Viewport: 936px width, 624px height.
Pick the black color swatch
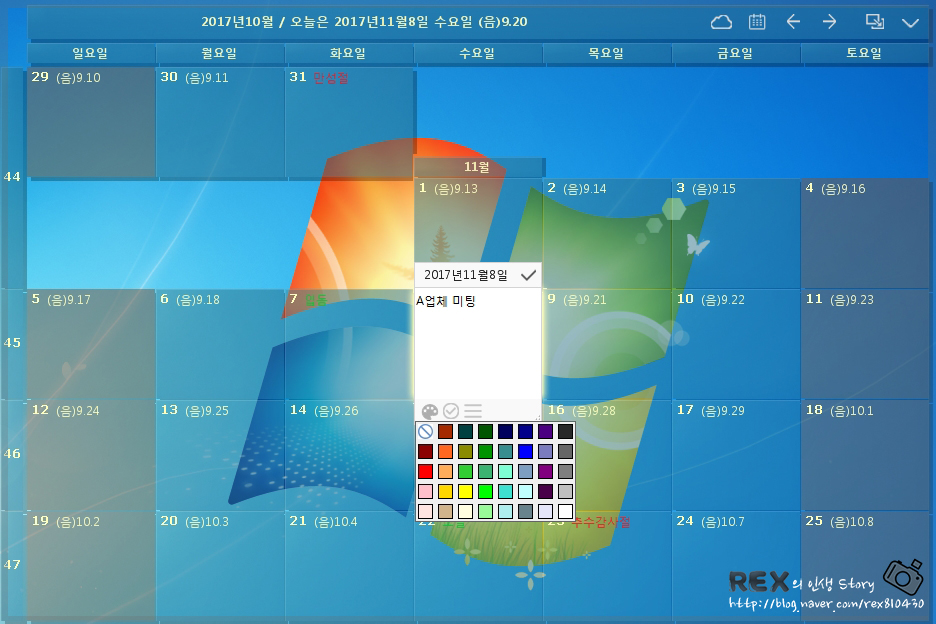(565, 431)
